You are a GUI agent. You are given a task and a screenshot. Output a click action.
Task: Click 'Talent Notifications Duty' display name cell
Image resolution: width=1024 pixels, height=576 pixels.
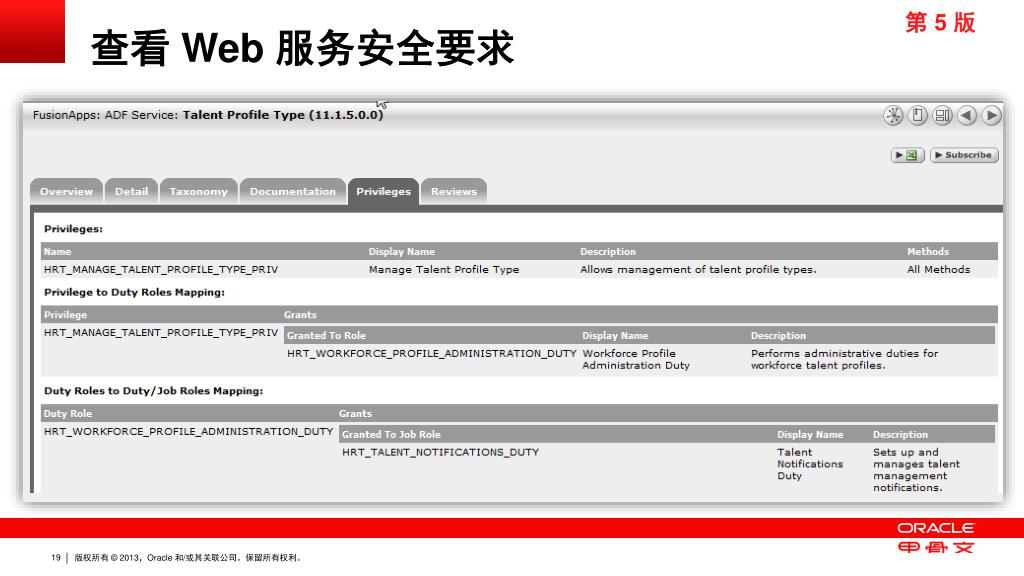810,464
